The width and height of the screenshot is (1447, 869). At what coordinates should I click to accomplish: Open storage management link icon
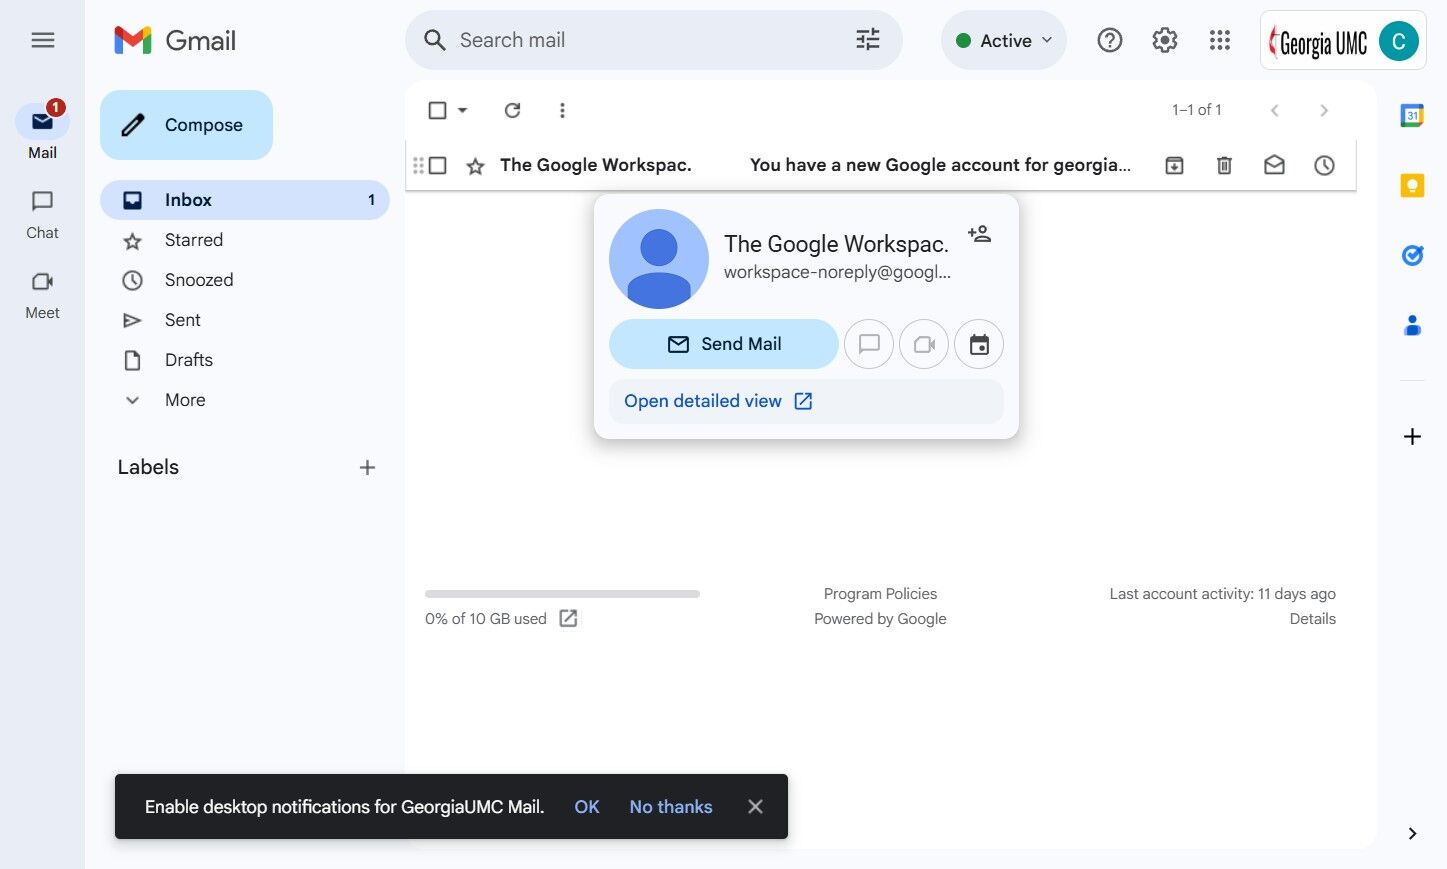(x=568, y=618)
